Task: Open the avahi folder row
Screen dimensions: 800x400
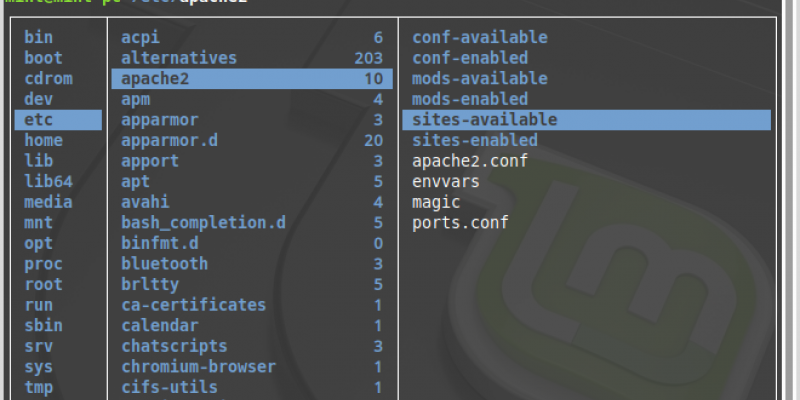Action: [252, 202]
